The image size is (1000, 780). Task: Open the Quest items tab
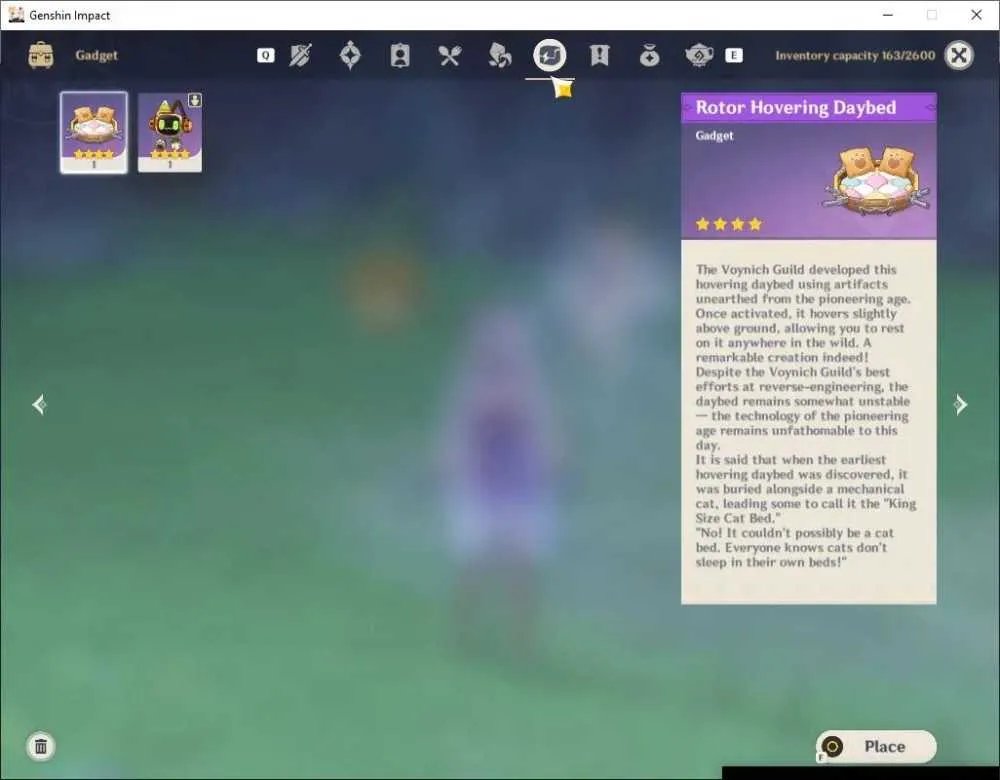(599, 55)
